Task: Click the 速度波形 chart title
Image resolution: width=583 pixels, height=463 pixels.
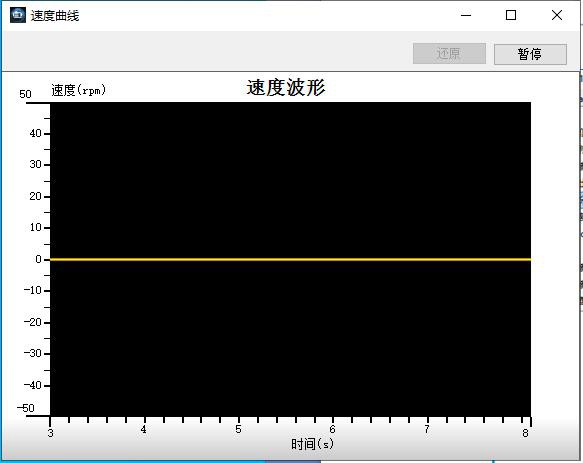Action: pos(286,88)
